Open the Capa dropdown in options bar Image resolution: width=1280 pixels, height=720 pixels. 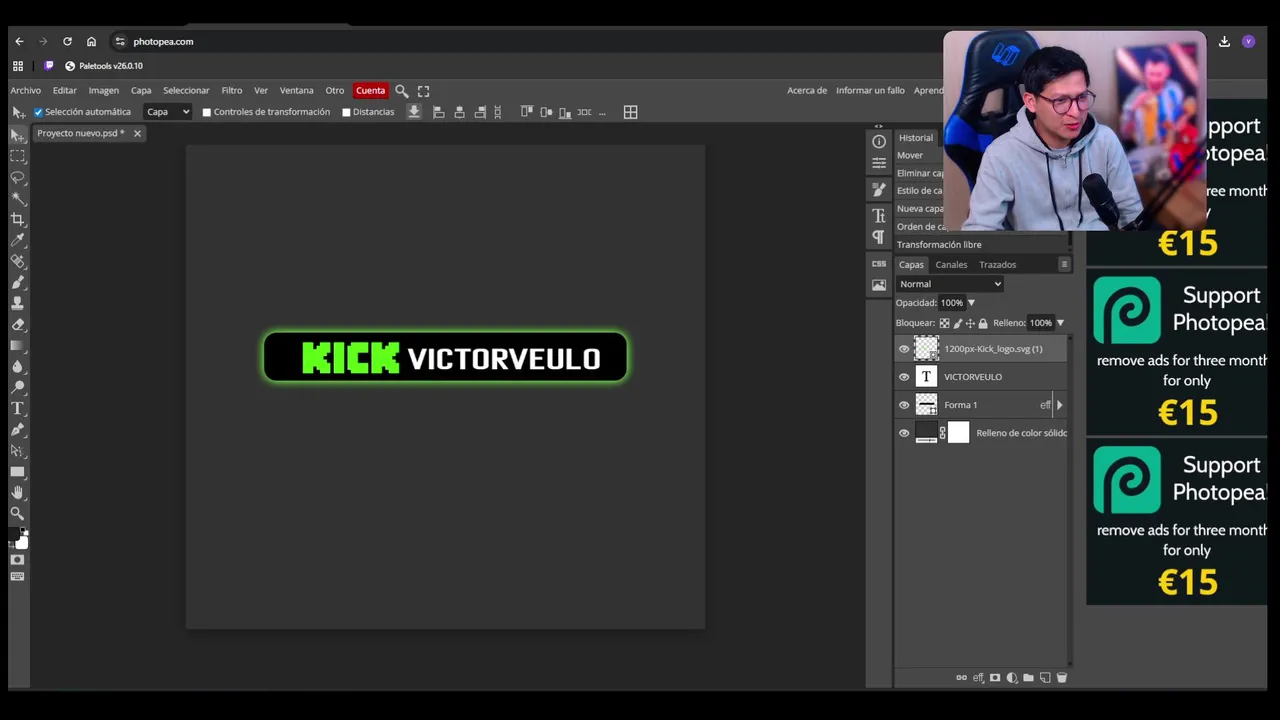pyautogui.click(x=168, y=112)
